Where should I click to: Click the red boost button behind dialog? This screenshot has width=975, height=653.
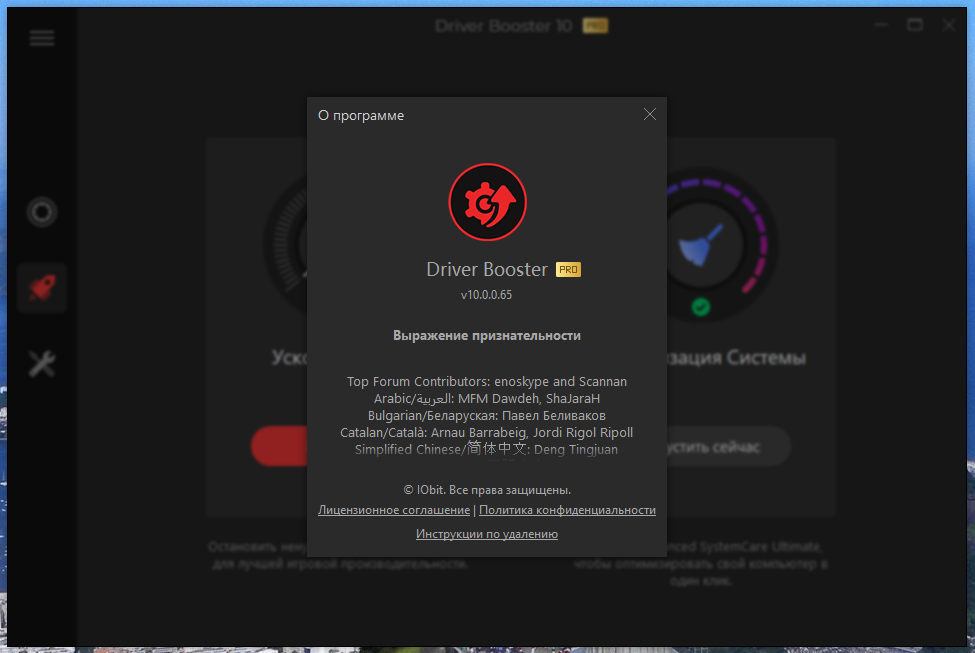pyautogui.click(x=279, y=446)
